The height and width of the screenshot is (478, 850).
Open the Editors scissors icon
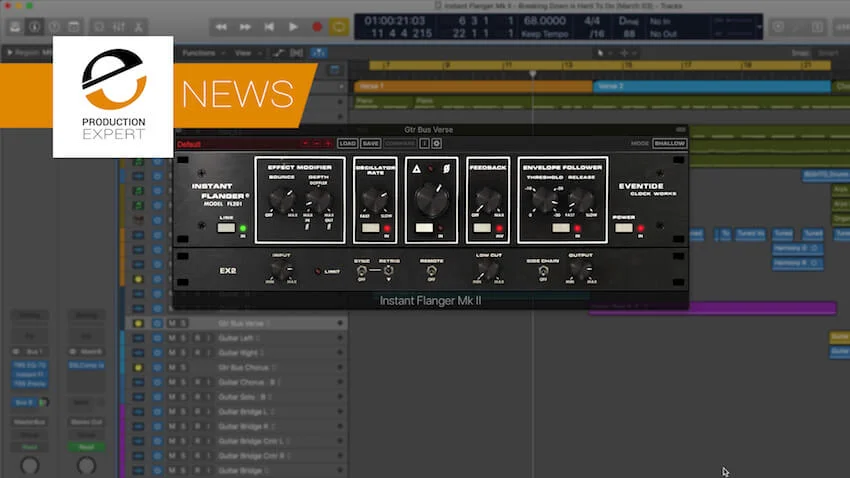(x=139, y=27)
